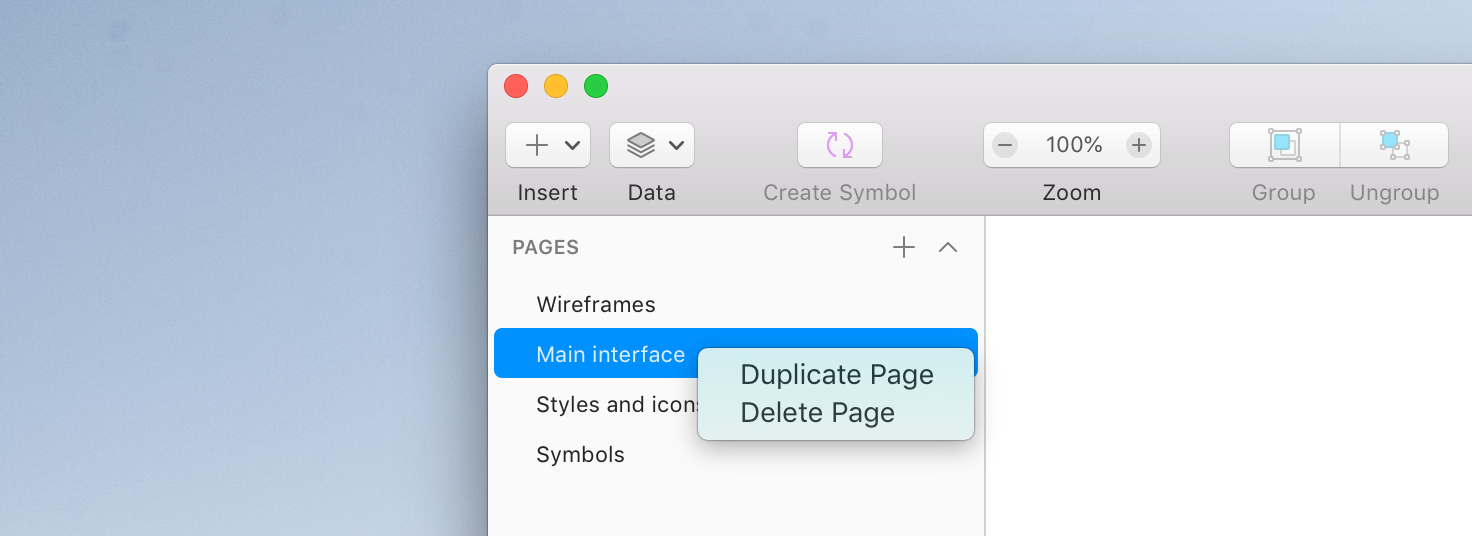
Task: Maximize the window with green button
Action: coord(596,86)
